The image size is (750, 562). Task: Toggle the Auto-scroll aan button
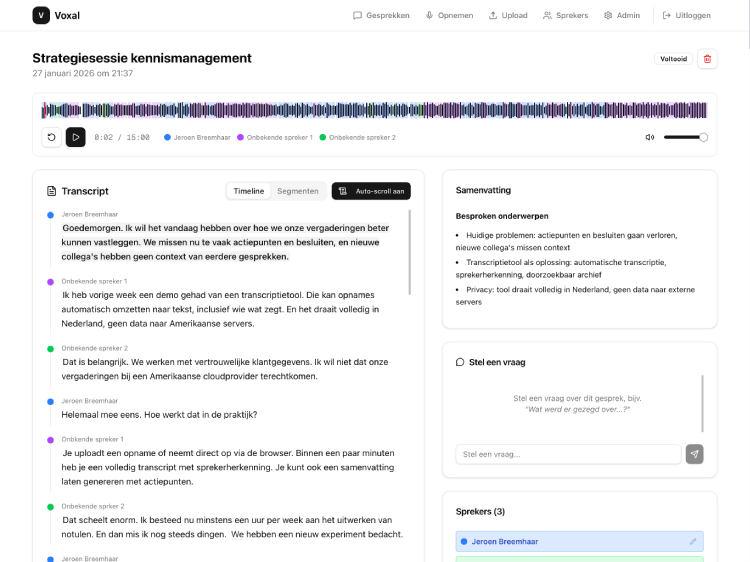371,190
